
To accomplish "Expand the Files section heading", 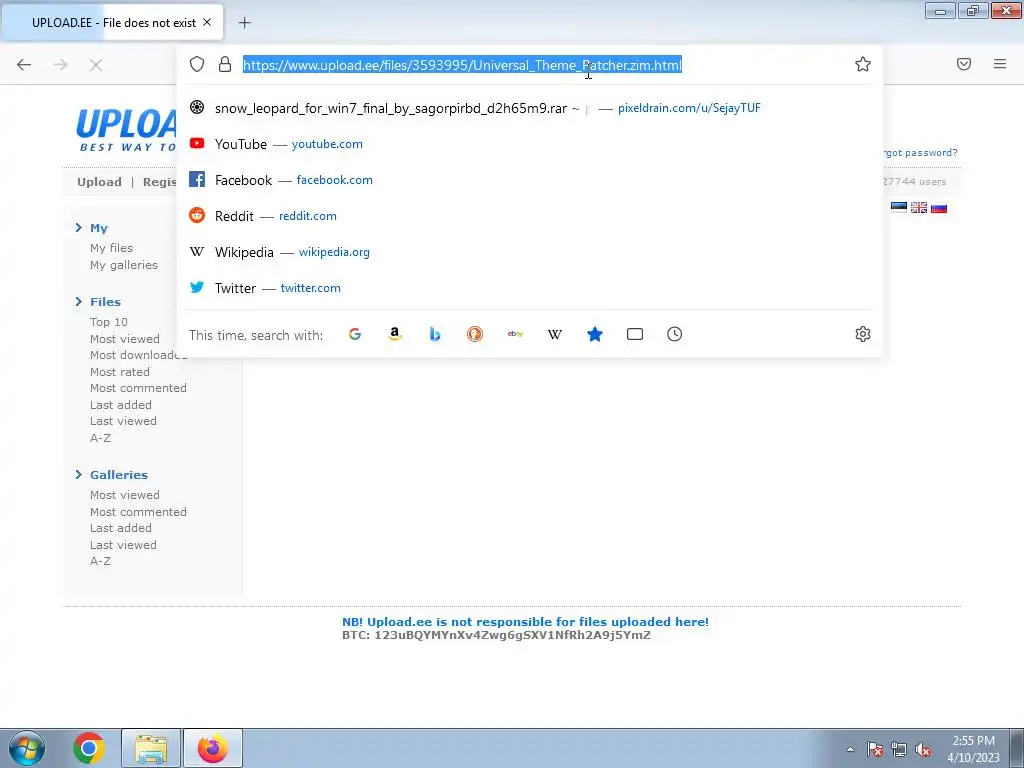I will point(105,302).
